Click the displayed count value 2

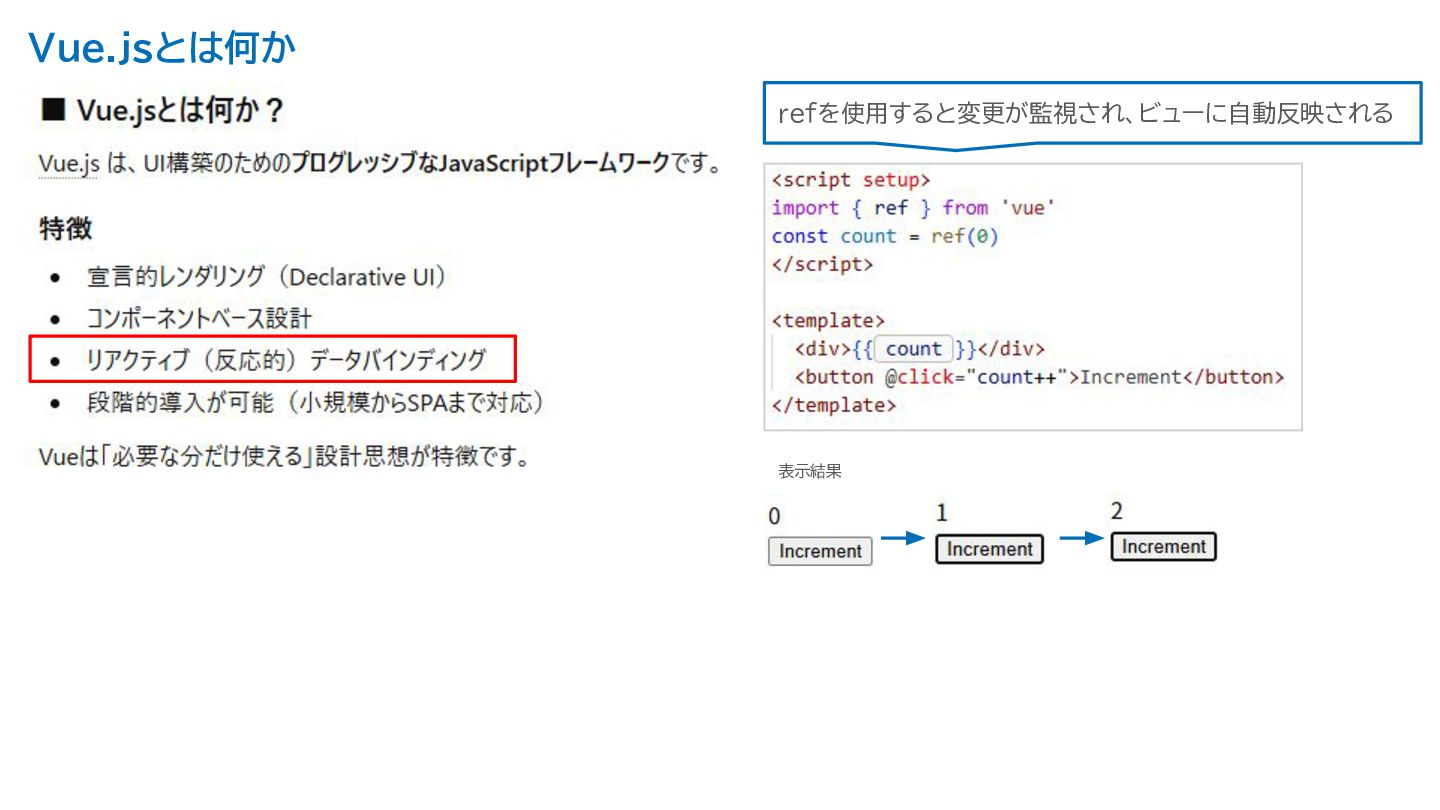[1117, 512]
